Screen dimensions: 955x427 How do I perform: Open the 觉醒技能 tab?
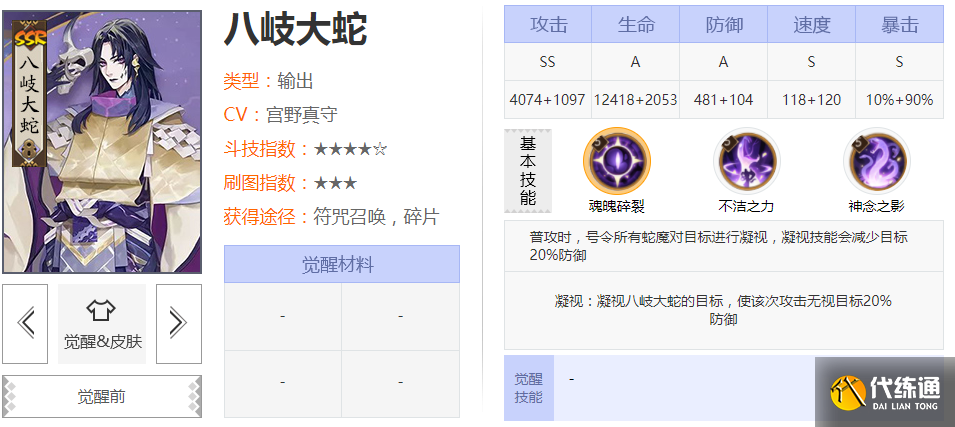pyautogui.click(x=528, y=388)
